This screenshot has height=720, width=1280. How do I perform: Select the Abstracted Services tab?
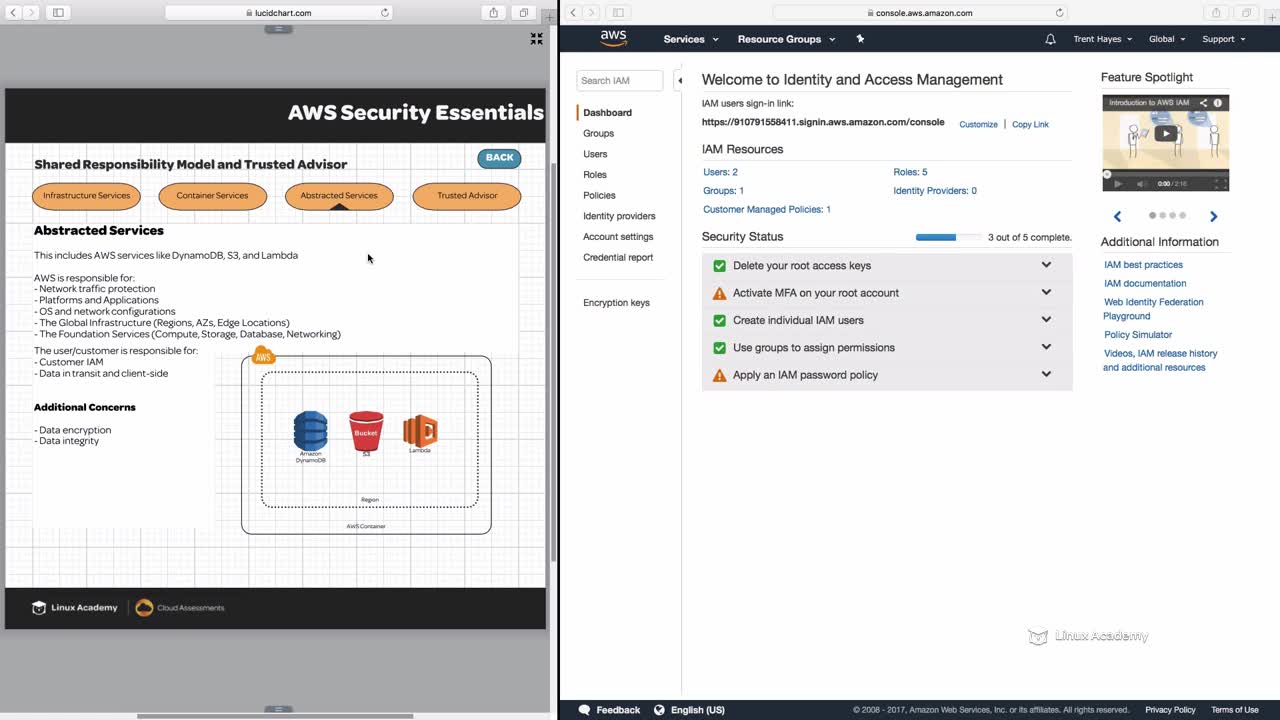coord(339,196)
